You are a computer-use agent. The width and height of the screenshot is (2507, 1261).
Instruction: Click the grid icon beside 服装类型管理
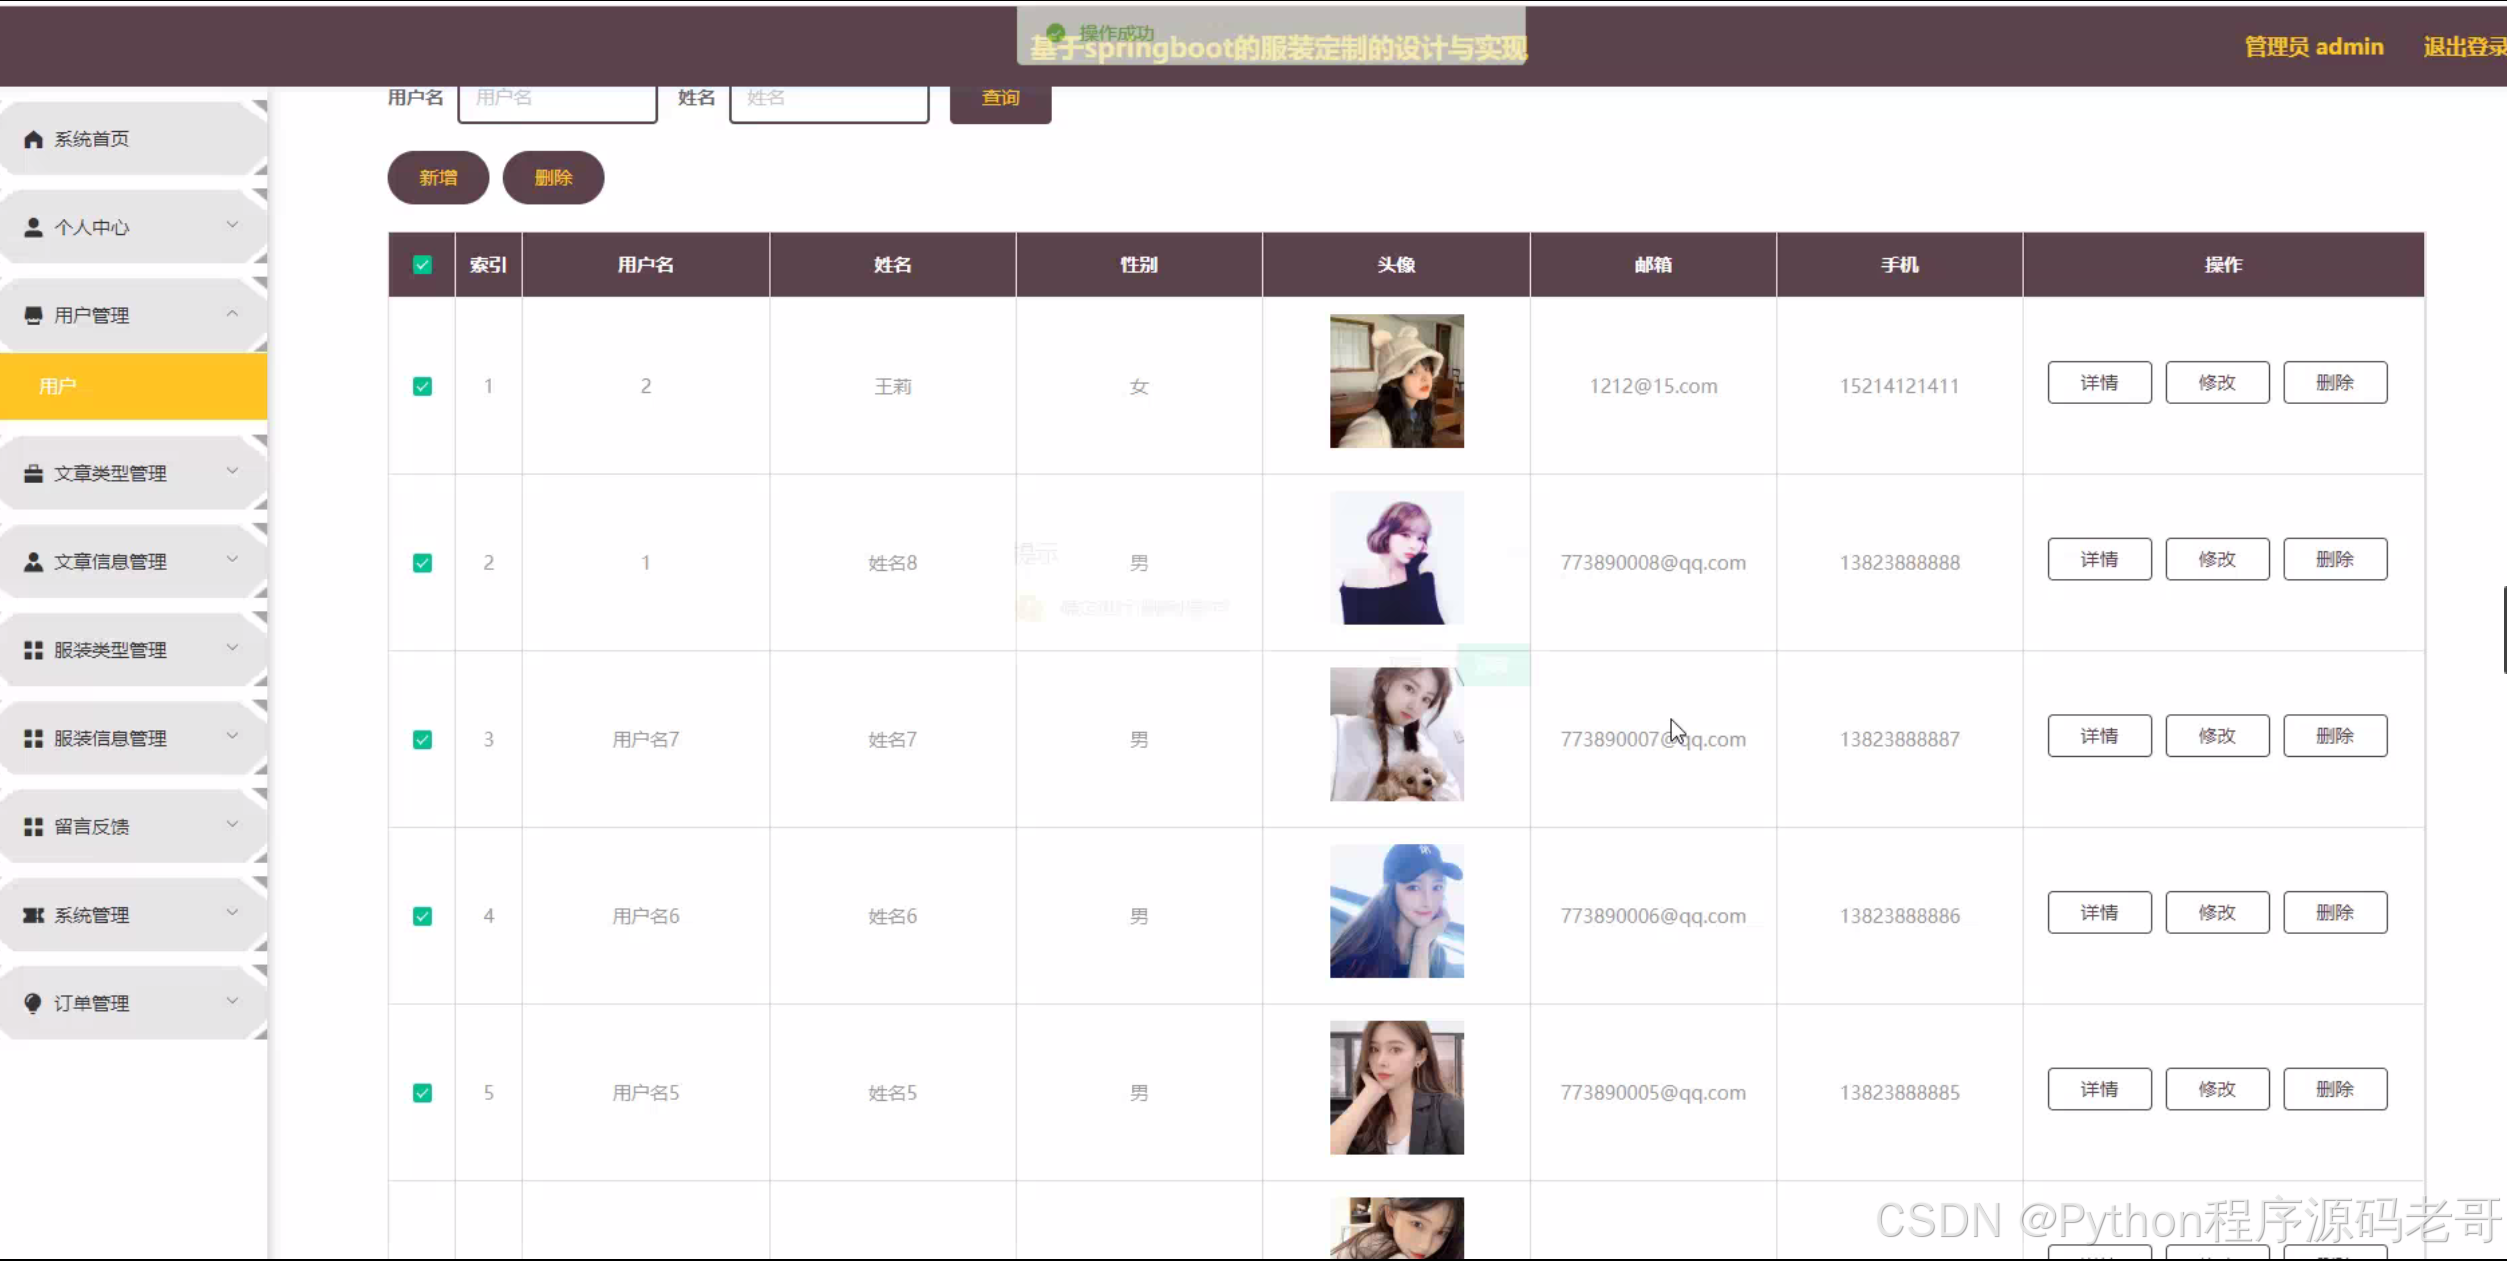click(33, 650)
